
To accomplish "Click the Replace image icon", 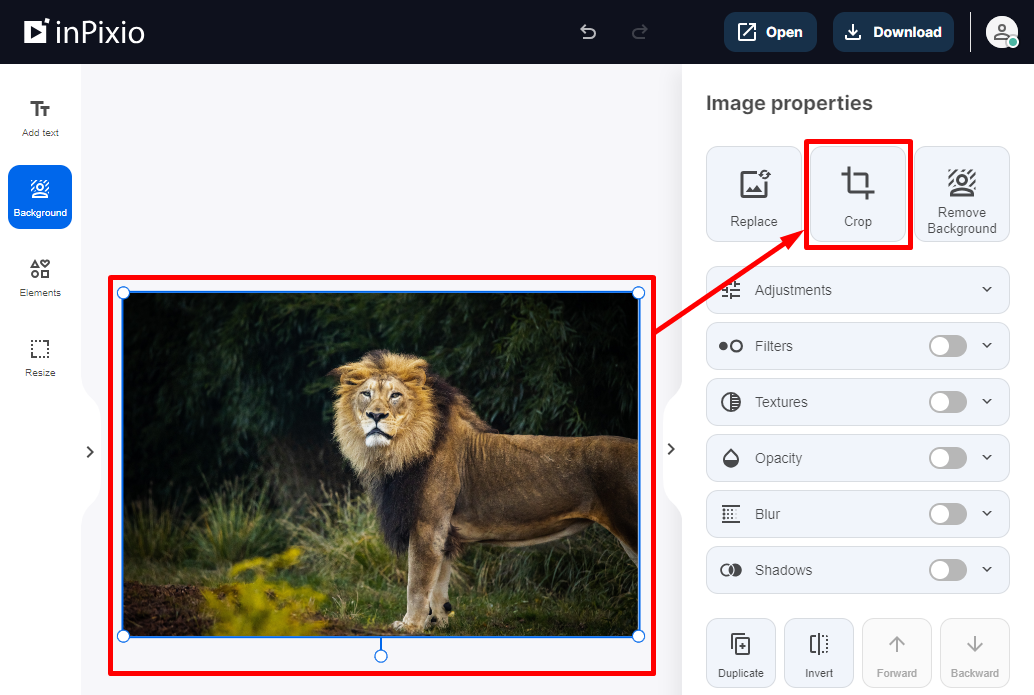I will pos(753,193).
